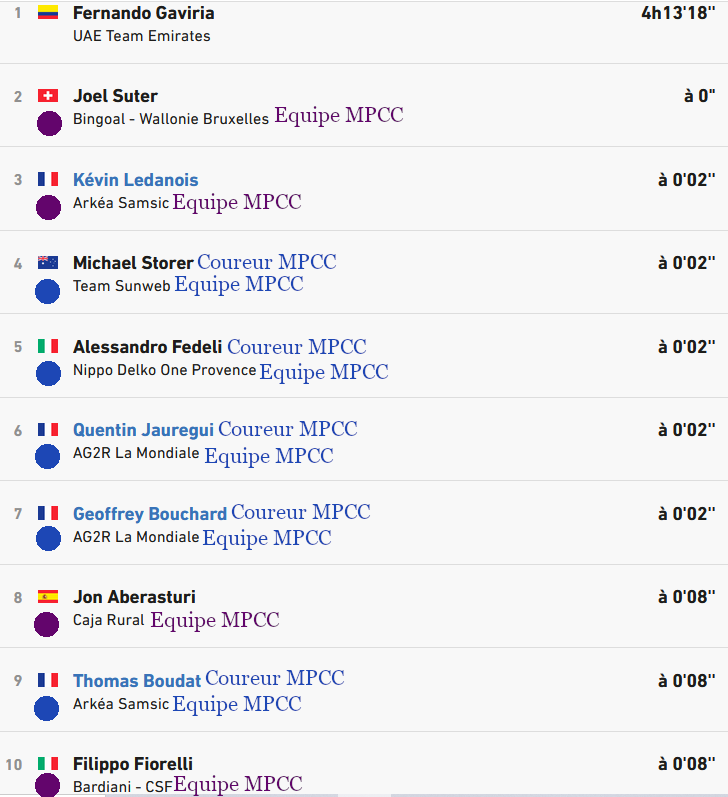Viewport: 728px width, 797px height.
Task: Open Thomas Boudat rider link
Action: pos(137,681)
